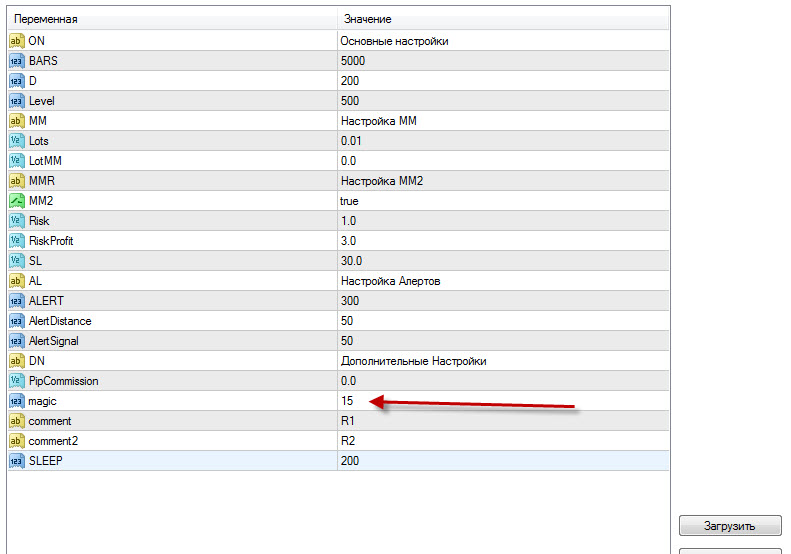
Task: Edit the SL value 30.0
Action: tap(350, 261)
